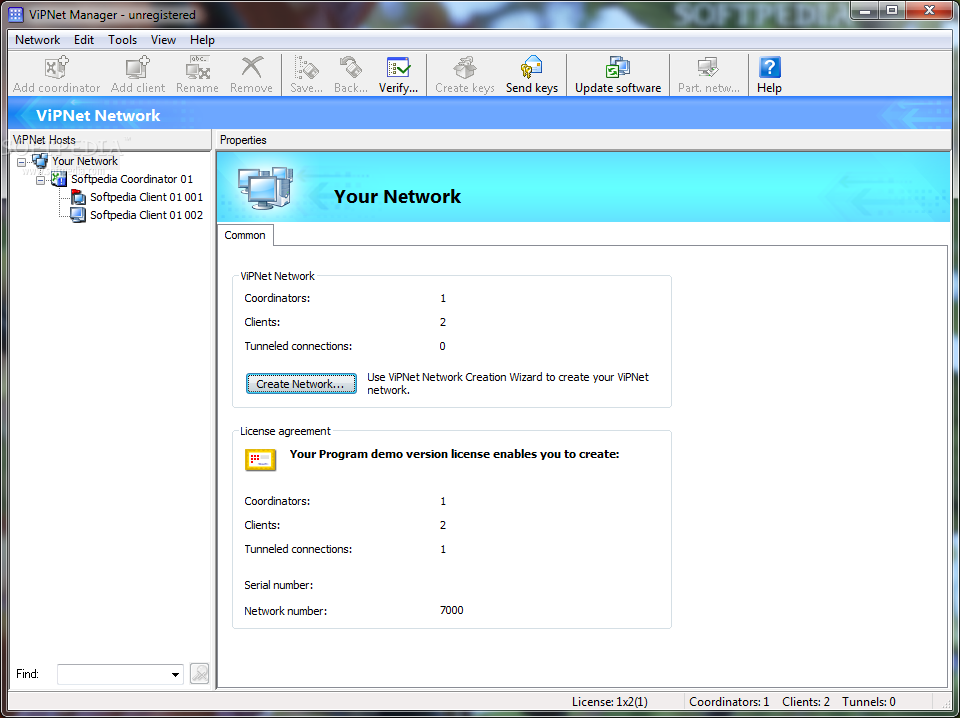Click the Save toolbar icon
The width and height of the screenshot is (960, 718).
point(306,68)
